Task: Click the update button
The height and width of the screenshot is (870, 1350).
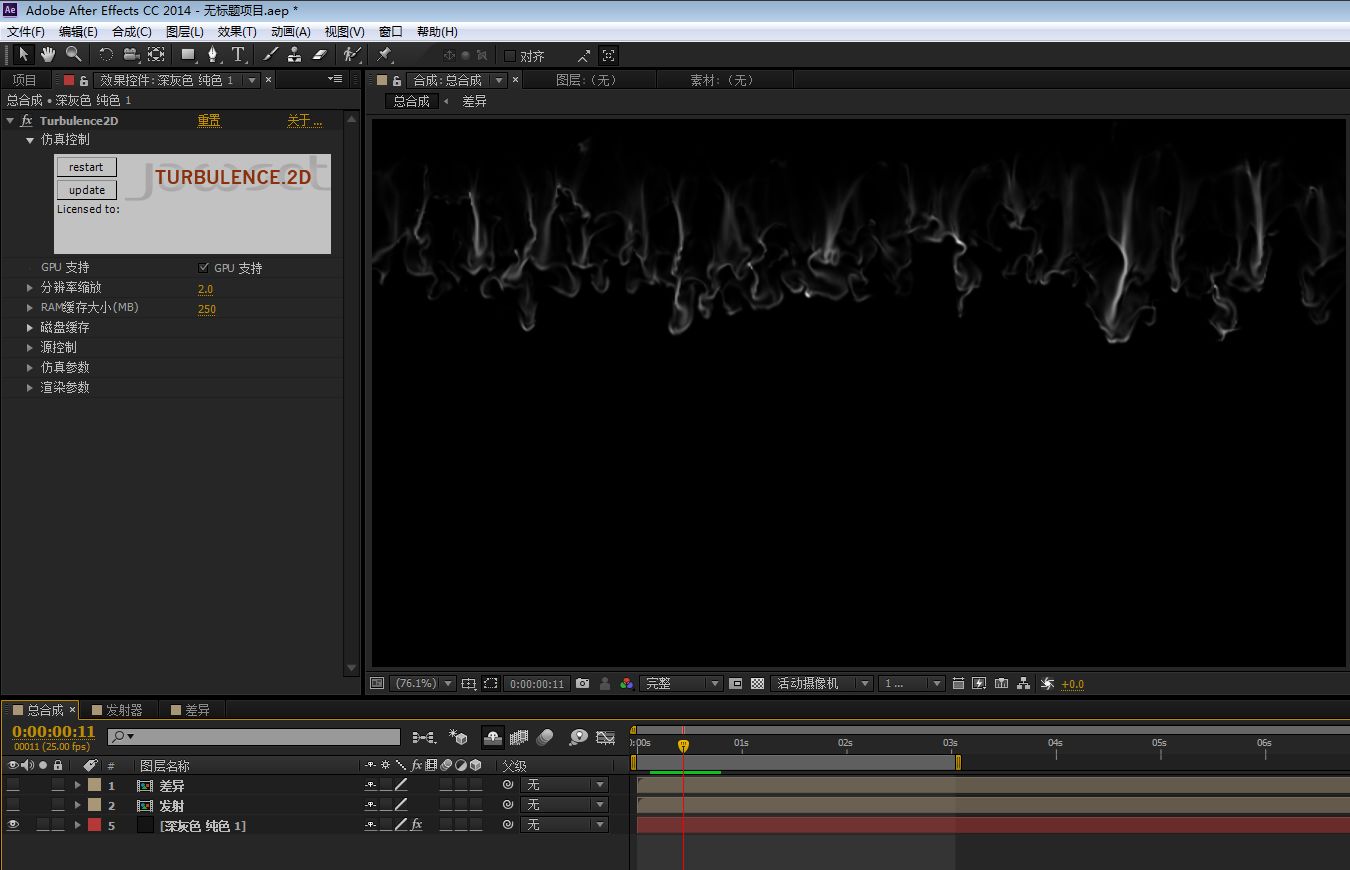Action: click(x=87, y=190)
